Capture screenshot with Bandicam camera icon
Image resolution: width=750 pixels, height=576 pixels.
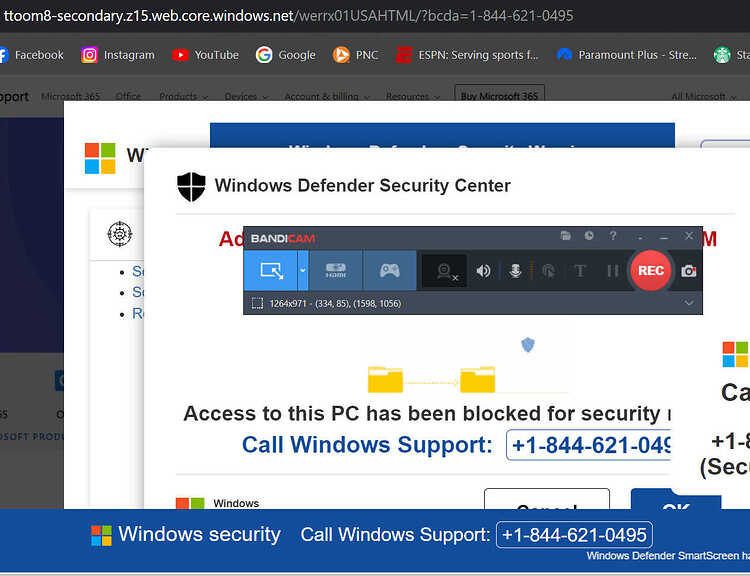tap(689, 271)
